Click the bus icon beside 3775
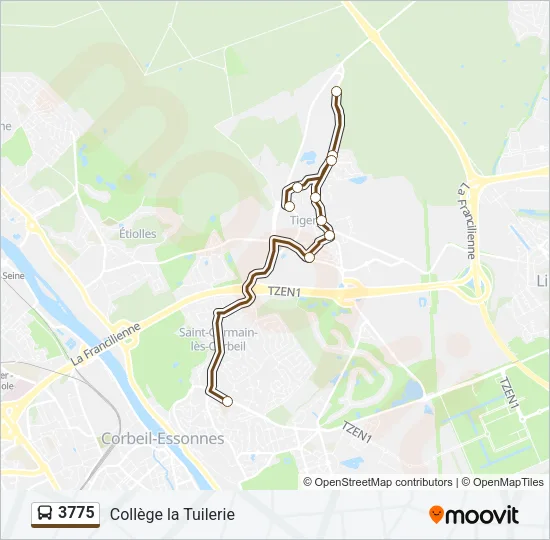This screenshot has width=550, height=540. [45, 513]
